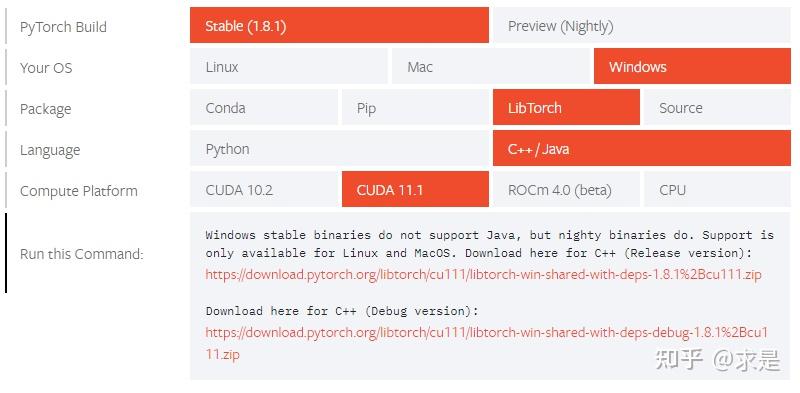
Task: Click the Run this Command label
Action: click(82, 254)
